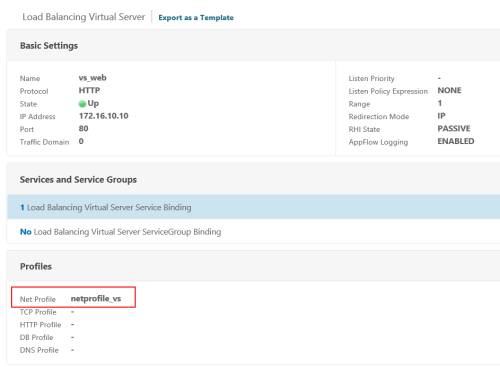Click the DB Profile label
The height and width of the screenshot is (367, 500).
pos(36,338)
